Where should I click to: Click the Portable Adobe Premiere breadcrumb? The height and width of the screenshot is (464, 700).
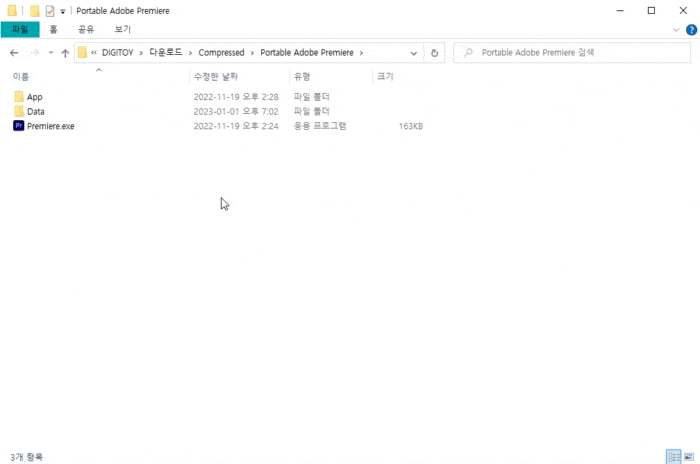pyautogui.click(x=307, y=53)
